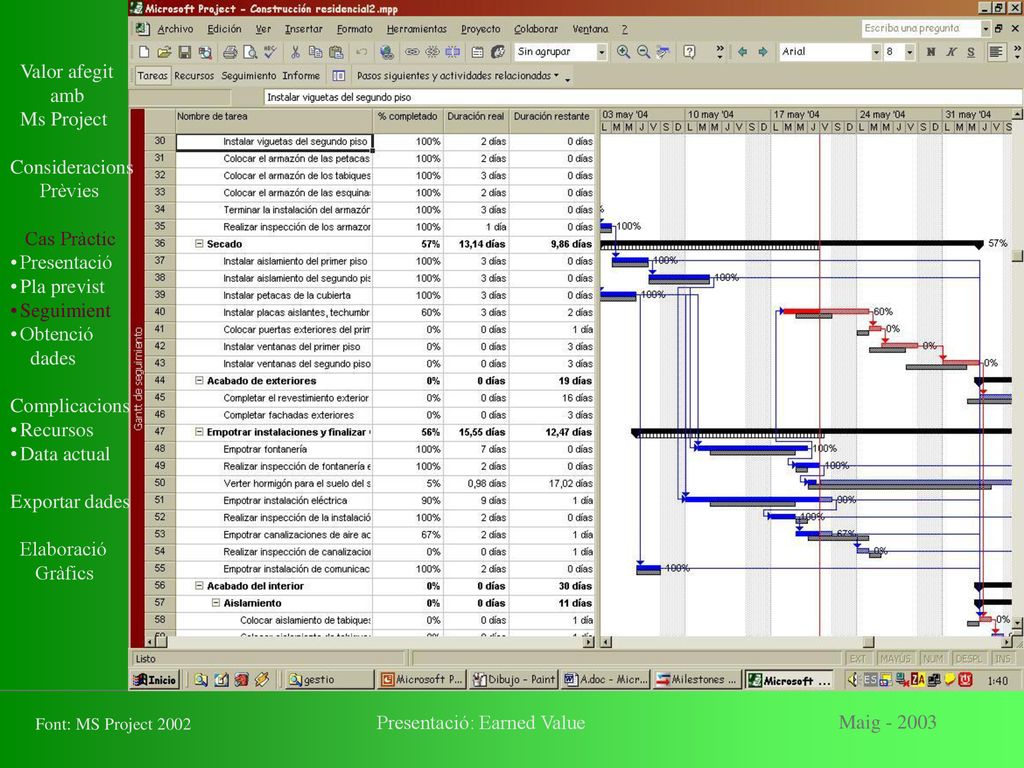Collapse the Aislamiento summary task

pos(216,603)
